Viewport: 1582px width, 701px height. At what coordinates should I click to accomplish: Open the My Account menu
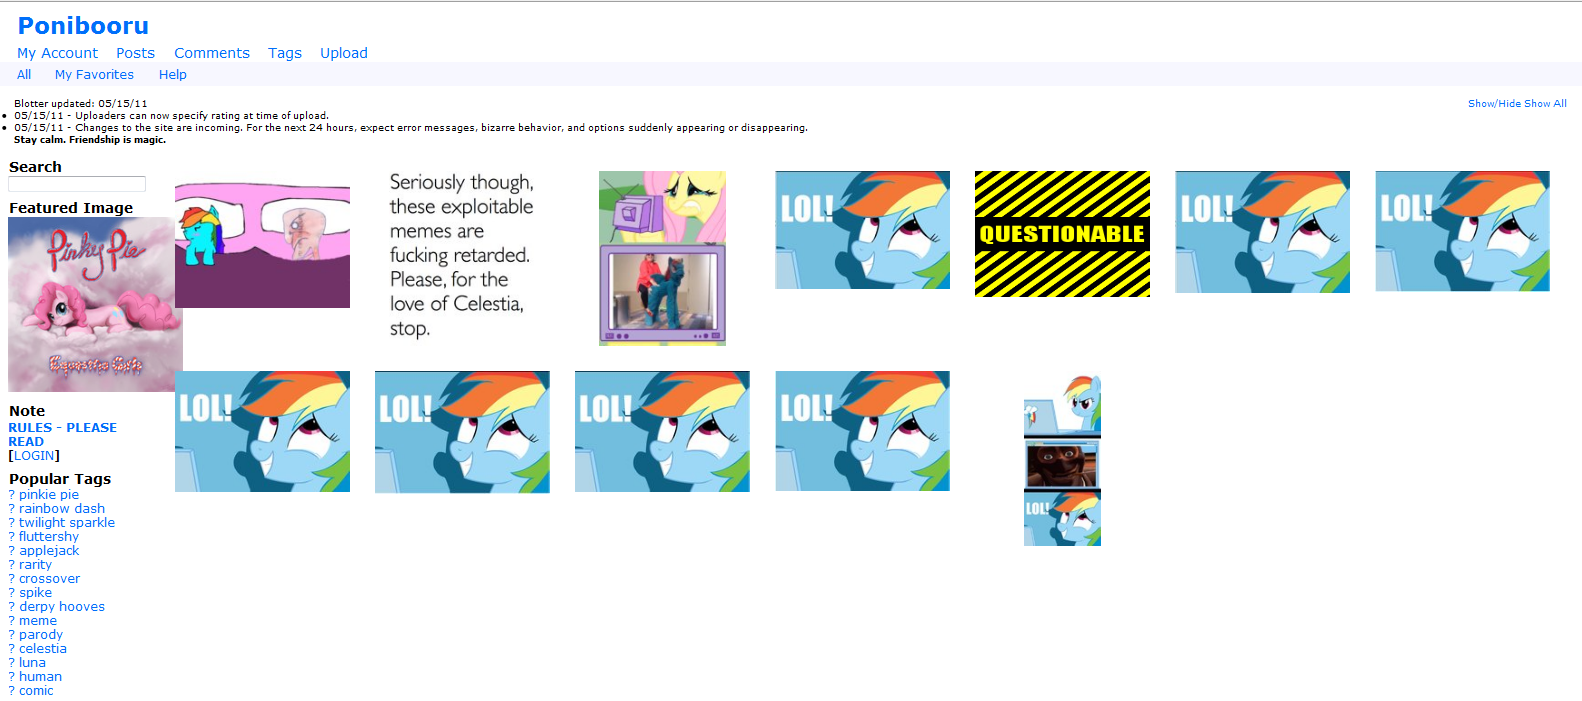point(57,53)
